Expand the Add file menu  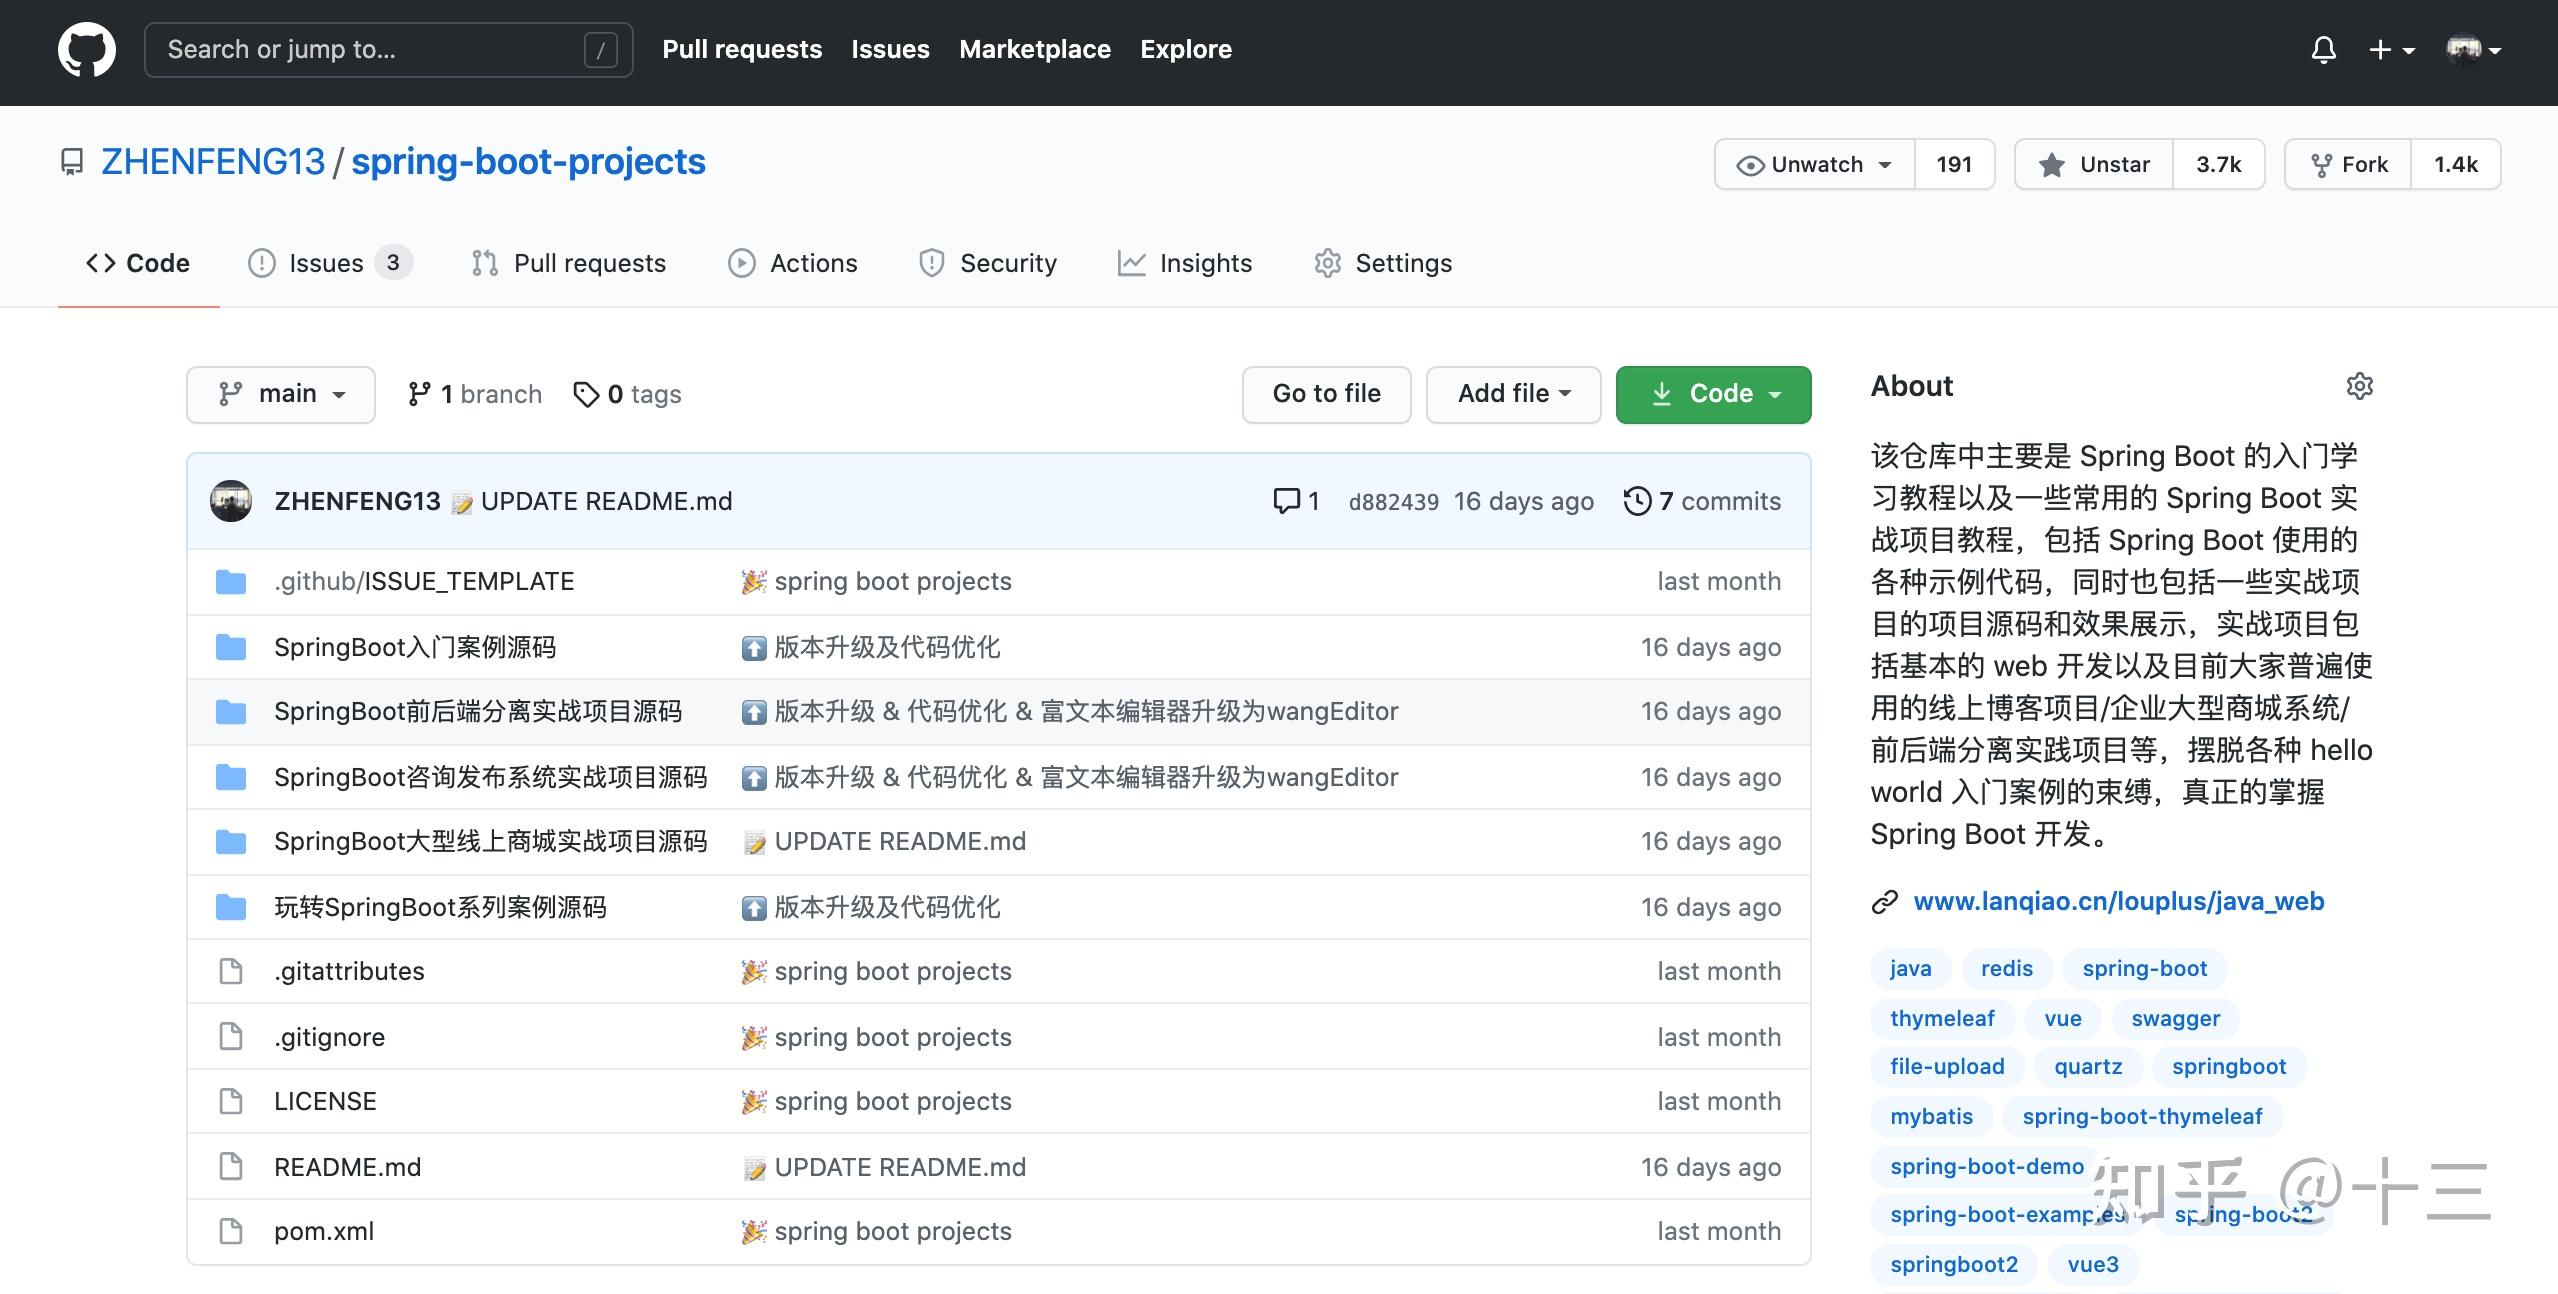[x=1513, y=394]
